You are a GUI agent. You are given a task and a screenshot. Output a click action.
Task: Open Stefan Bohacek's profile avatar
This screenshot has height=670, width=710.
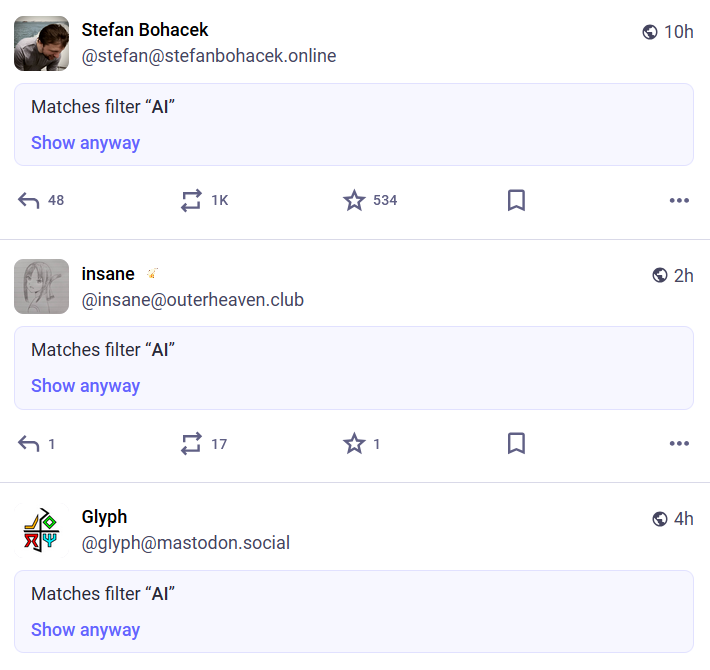pyautogui.click(x=41, y=43)
